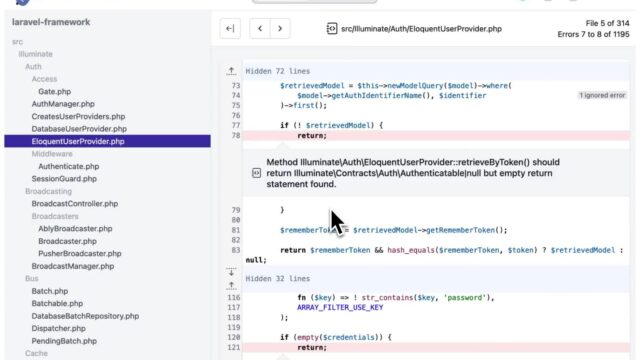The height and width of the screenshot is (360, 640).
Task: Click the 'File 5 of 314' counter
Action: point(607,23)
